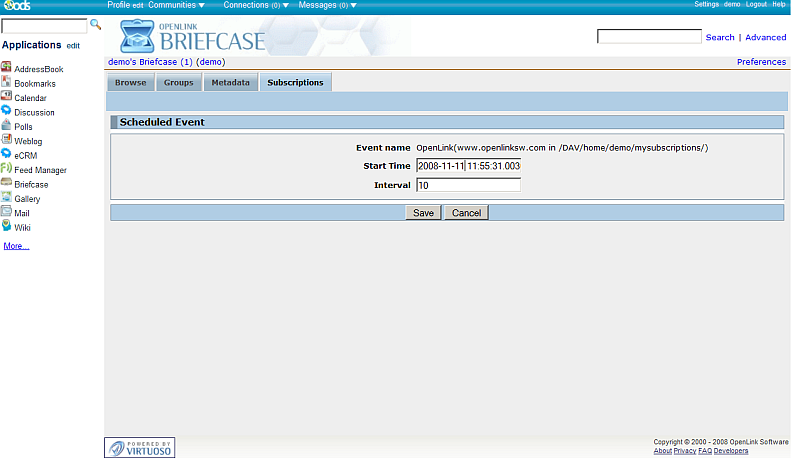Click the Bookmarks icon in Applications list
Viewport: 800px width, 470px height.
6,83
